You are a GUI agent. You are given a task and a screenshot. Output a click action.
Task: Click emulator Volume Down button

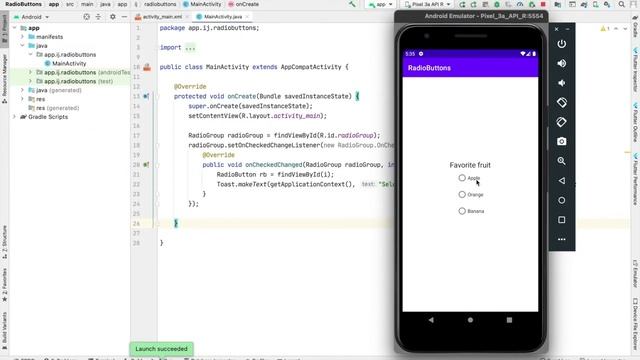pyautogui.click(x=562, y=83)
